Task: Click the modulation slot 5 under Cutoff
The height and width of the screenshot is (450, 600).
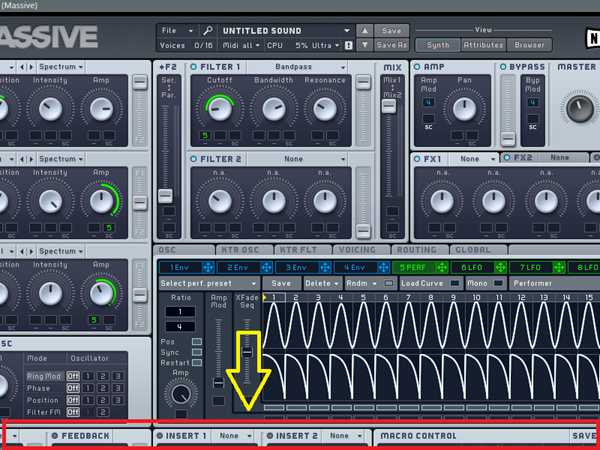Action: [x=205, y=135]
